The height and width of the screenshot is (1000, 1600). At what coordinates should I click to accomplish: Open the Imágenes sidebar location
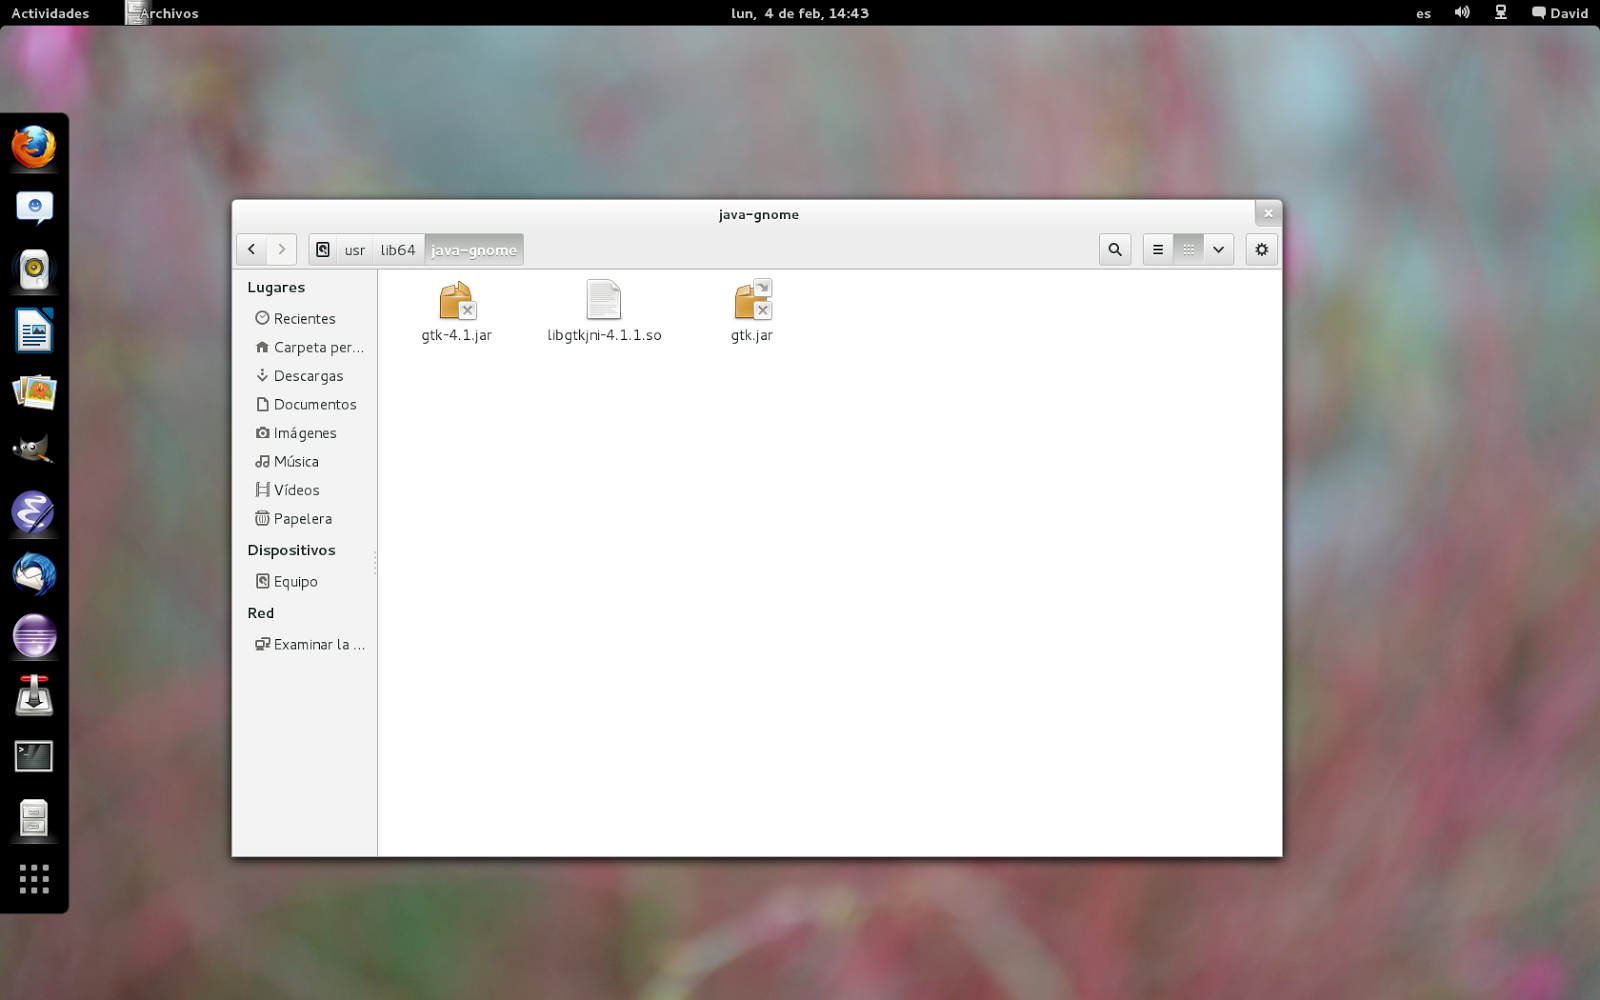click(304, 433)
